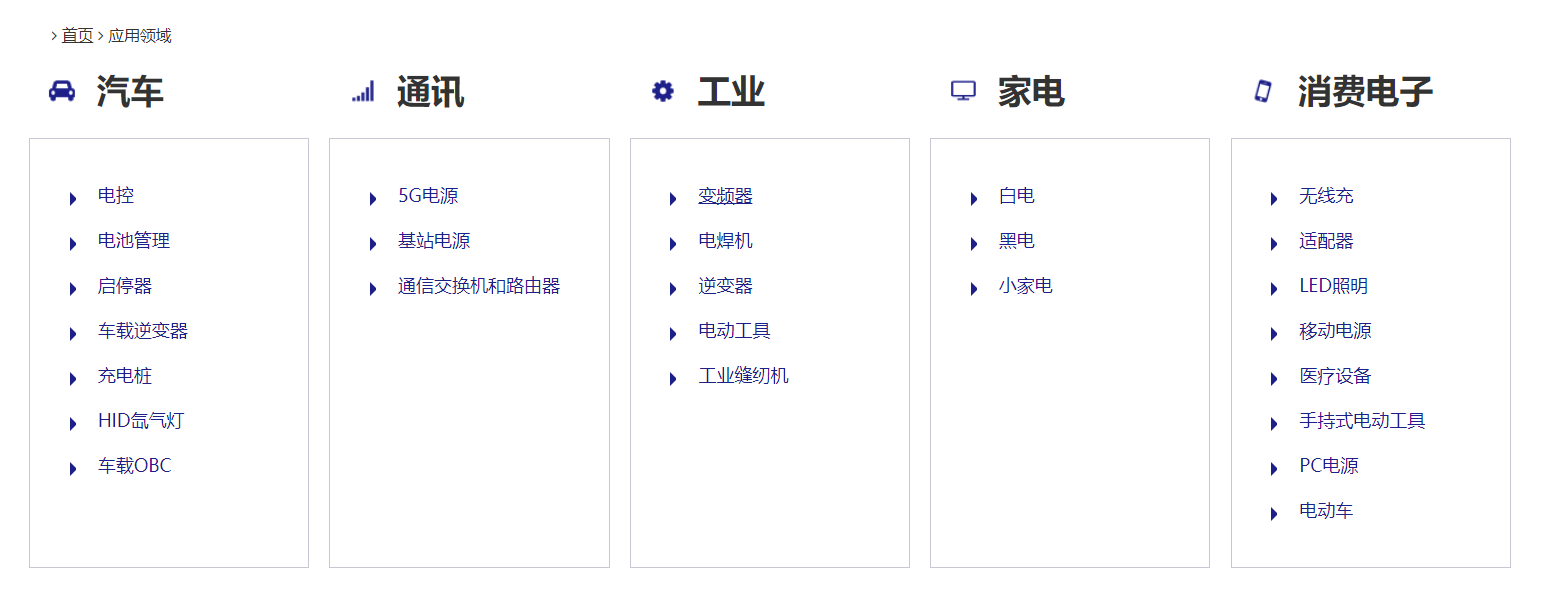Click the arrow bullet next to 电控
The image size is (1543, 604).
(73, 198)
